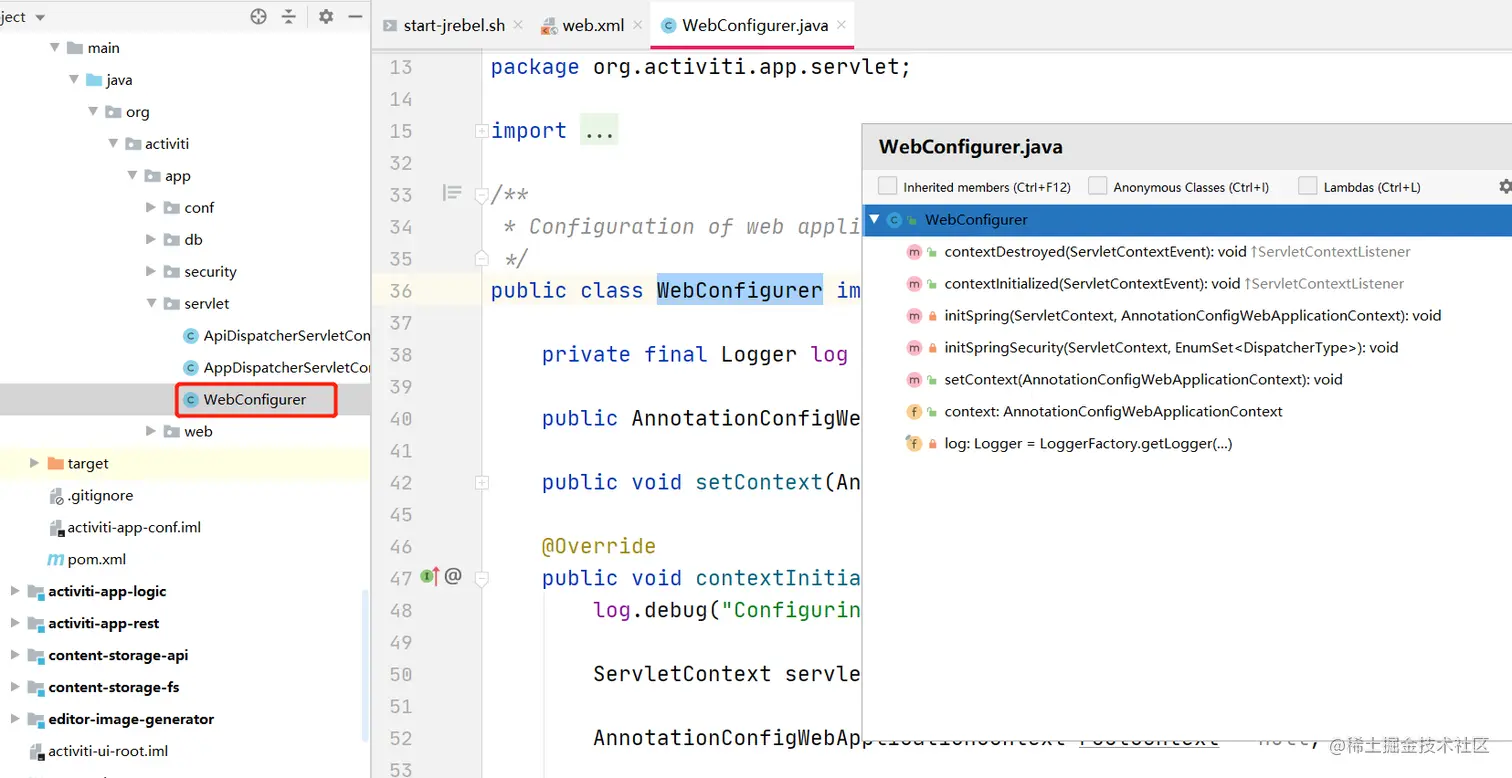Image resolution: width=1512 pixels, height=778 pixels.
Task: Expand the conf package
Action: click(151, 208)
